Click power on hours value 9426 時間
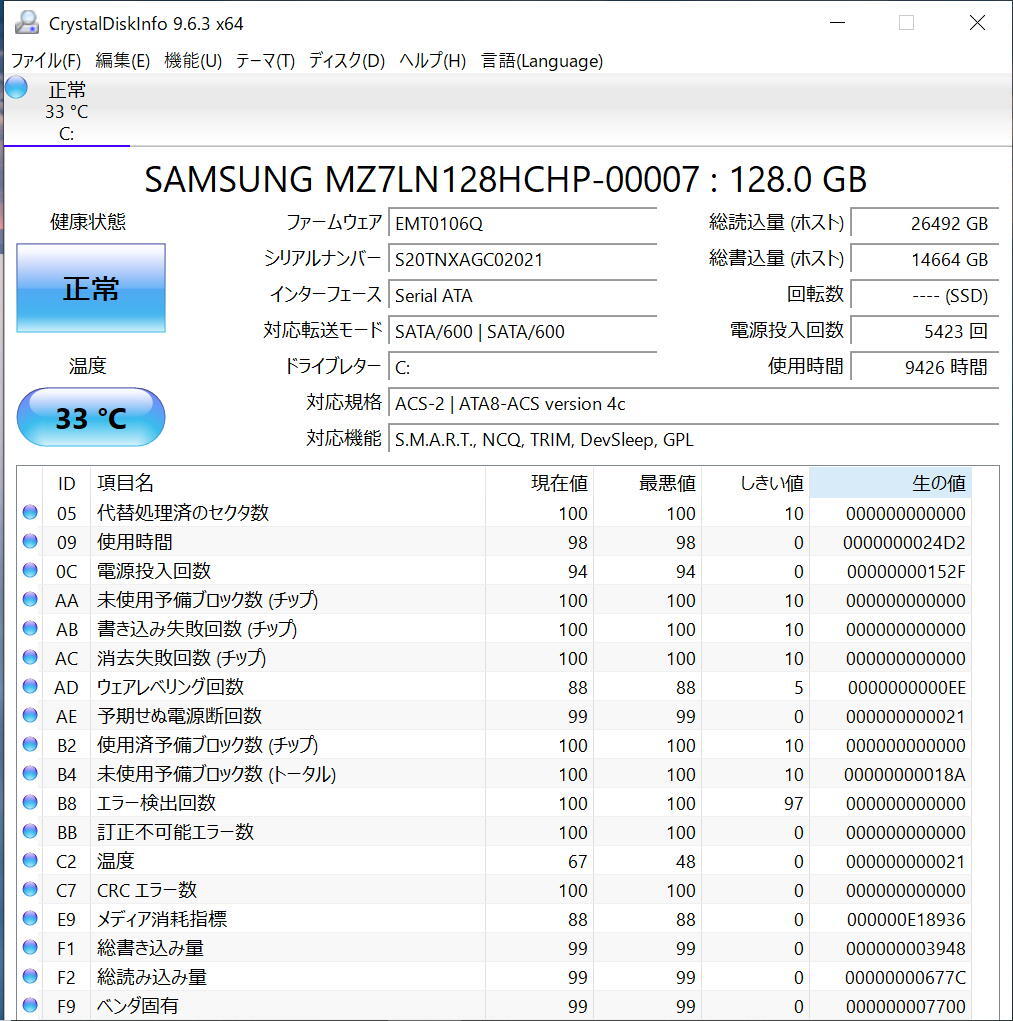Viewport: 1013px width, 1021px height. point(924,368)
